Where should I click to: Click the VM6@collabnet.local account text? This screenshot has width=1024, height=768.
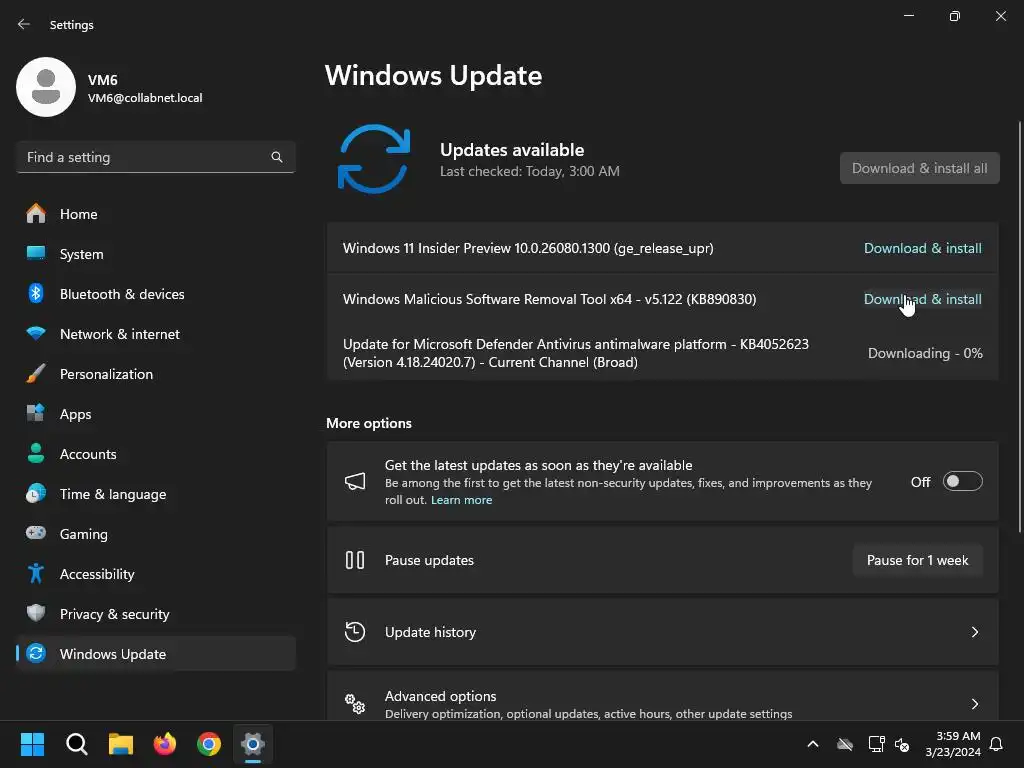point(145,98)
